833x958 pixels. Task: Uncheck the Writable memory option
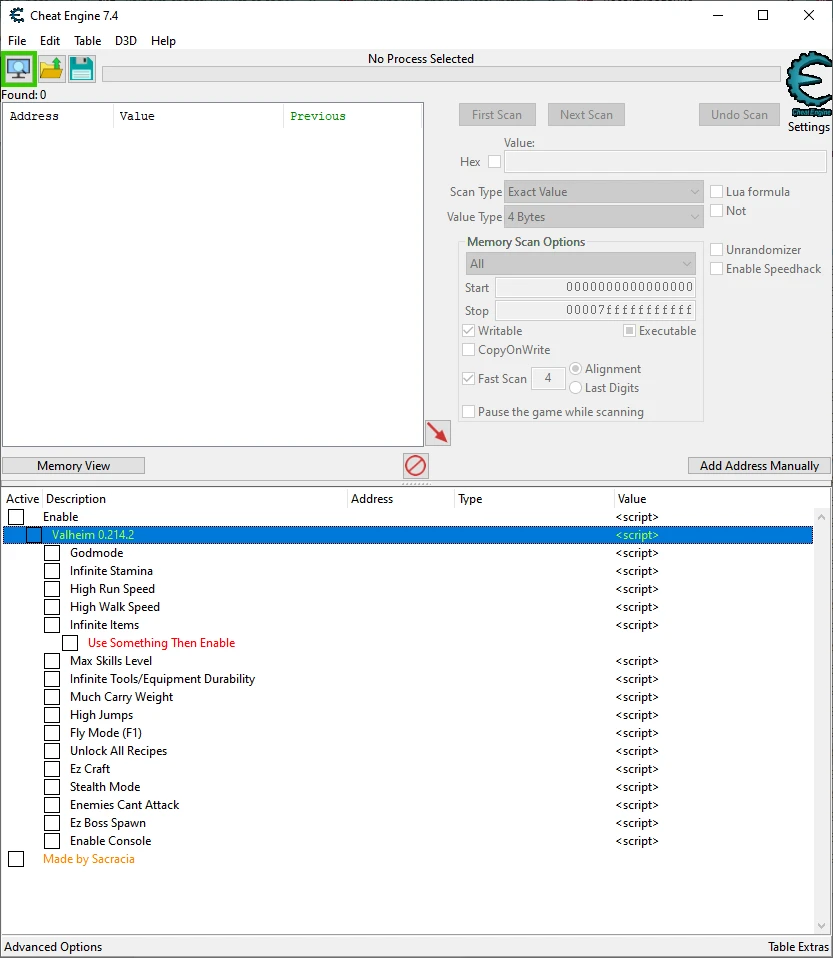click(x=467, y=330)
